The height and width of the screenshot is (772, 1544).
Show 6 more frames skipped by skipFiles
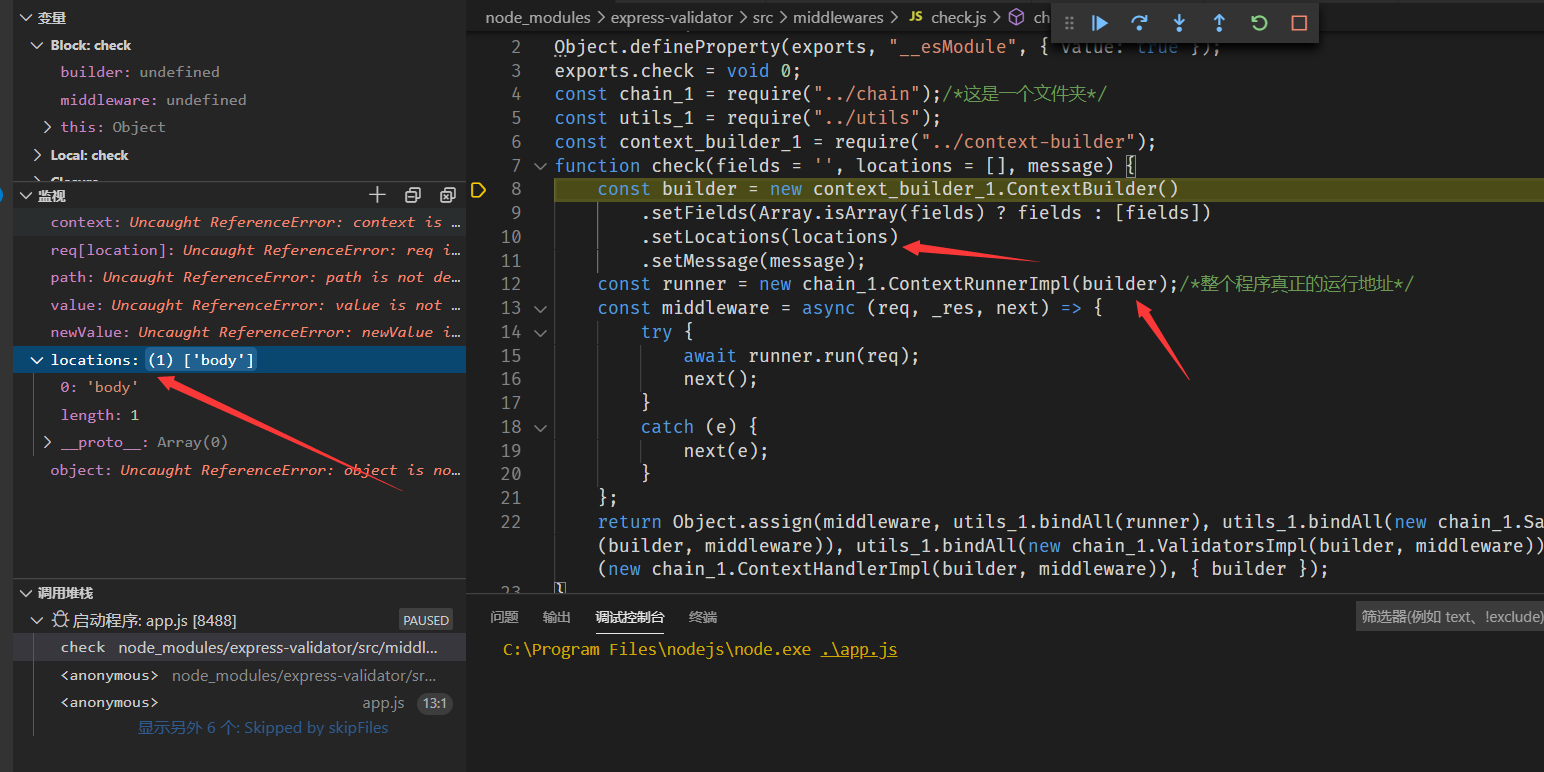[262, 728]
